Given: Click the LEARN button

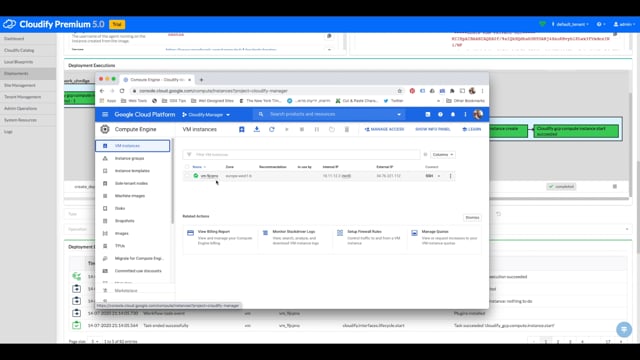Looking at the screenshot, I should [x=471, y=129].
